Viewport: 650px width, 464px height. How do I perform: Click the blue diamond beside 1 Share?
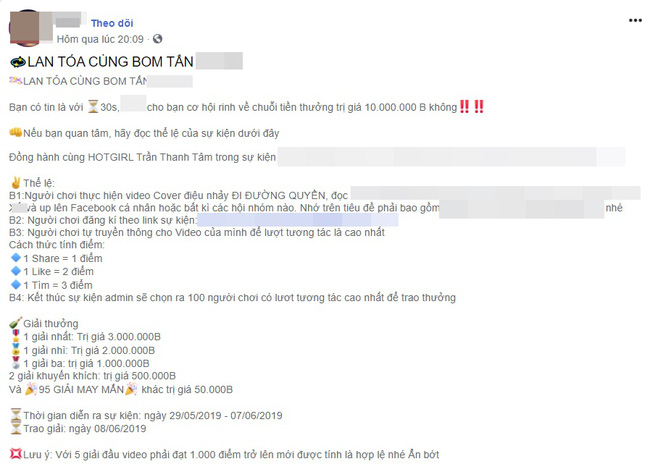coord(16,258)
